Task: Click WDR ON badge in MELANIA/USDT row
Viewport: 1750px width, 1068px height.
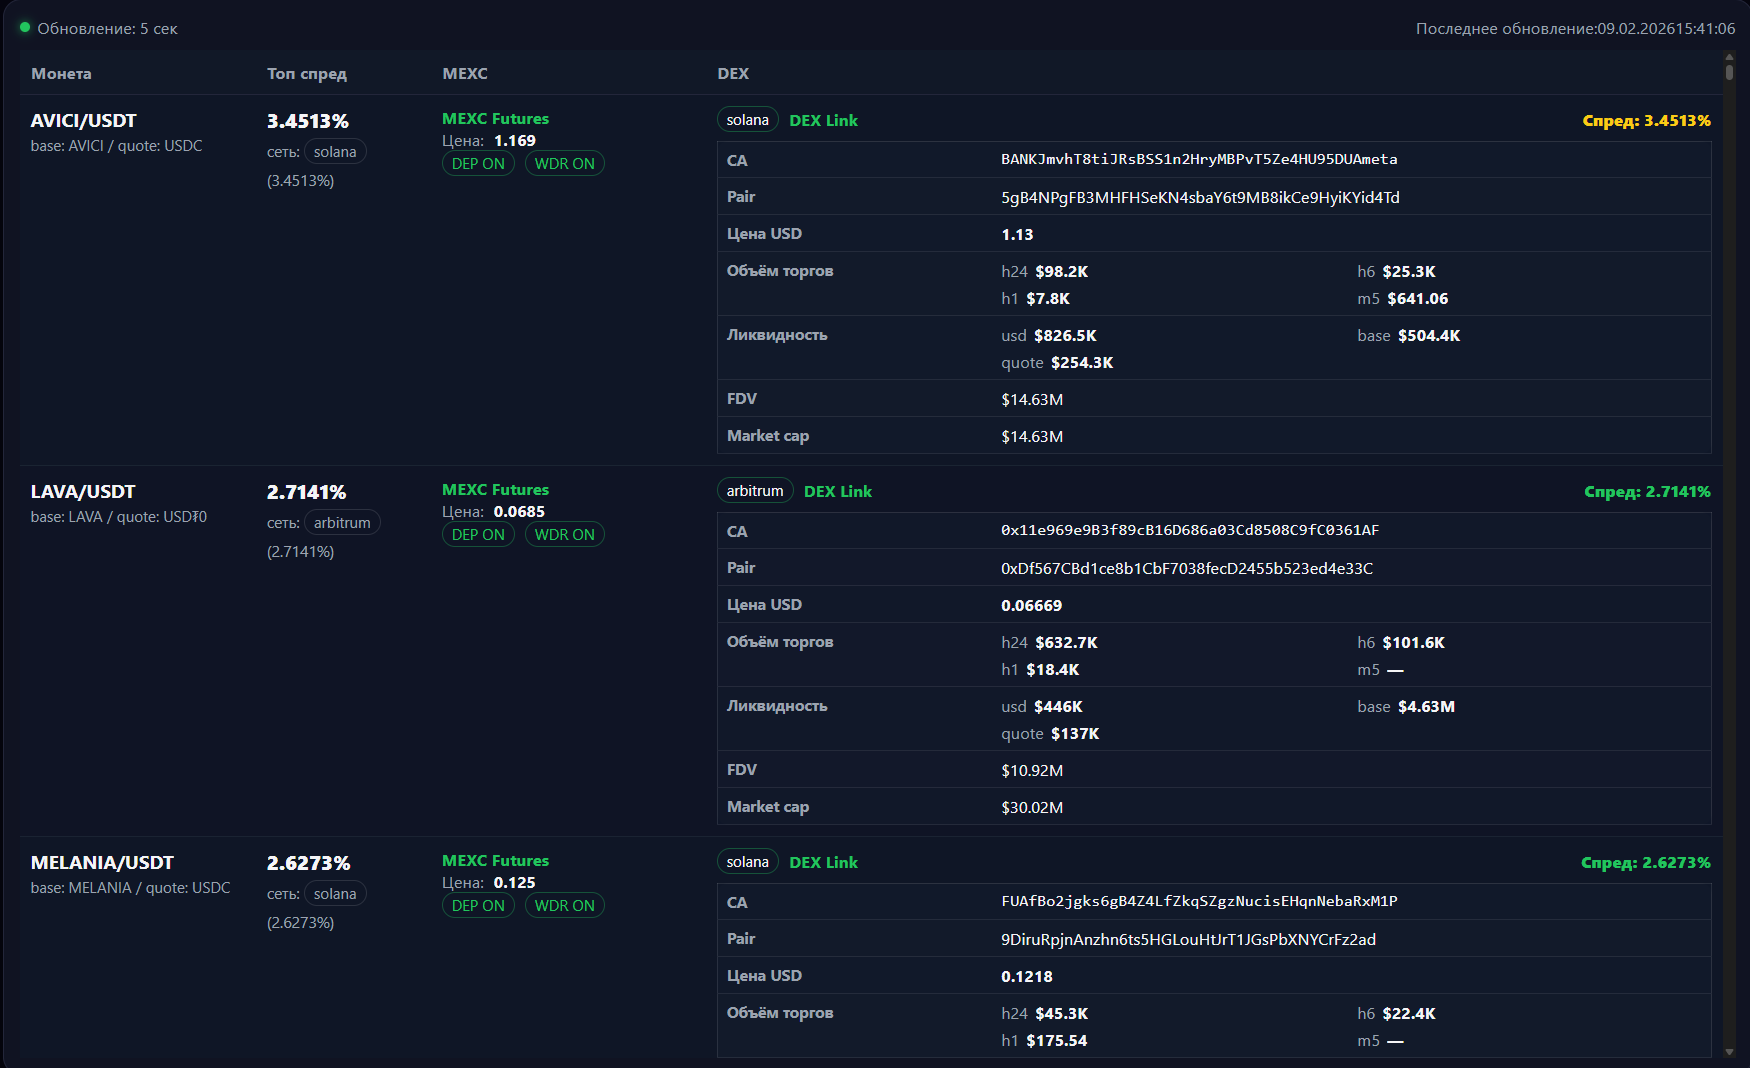Action: tap(564, 906)
